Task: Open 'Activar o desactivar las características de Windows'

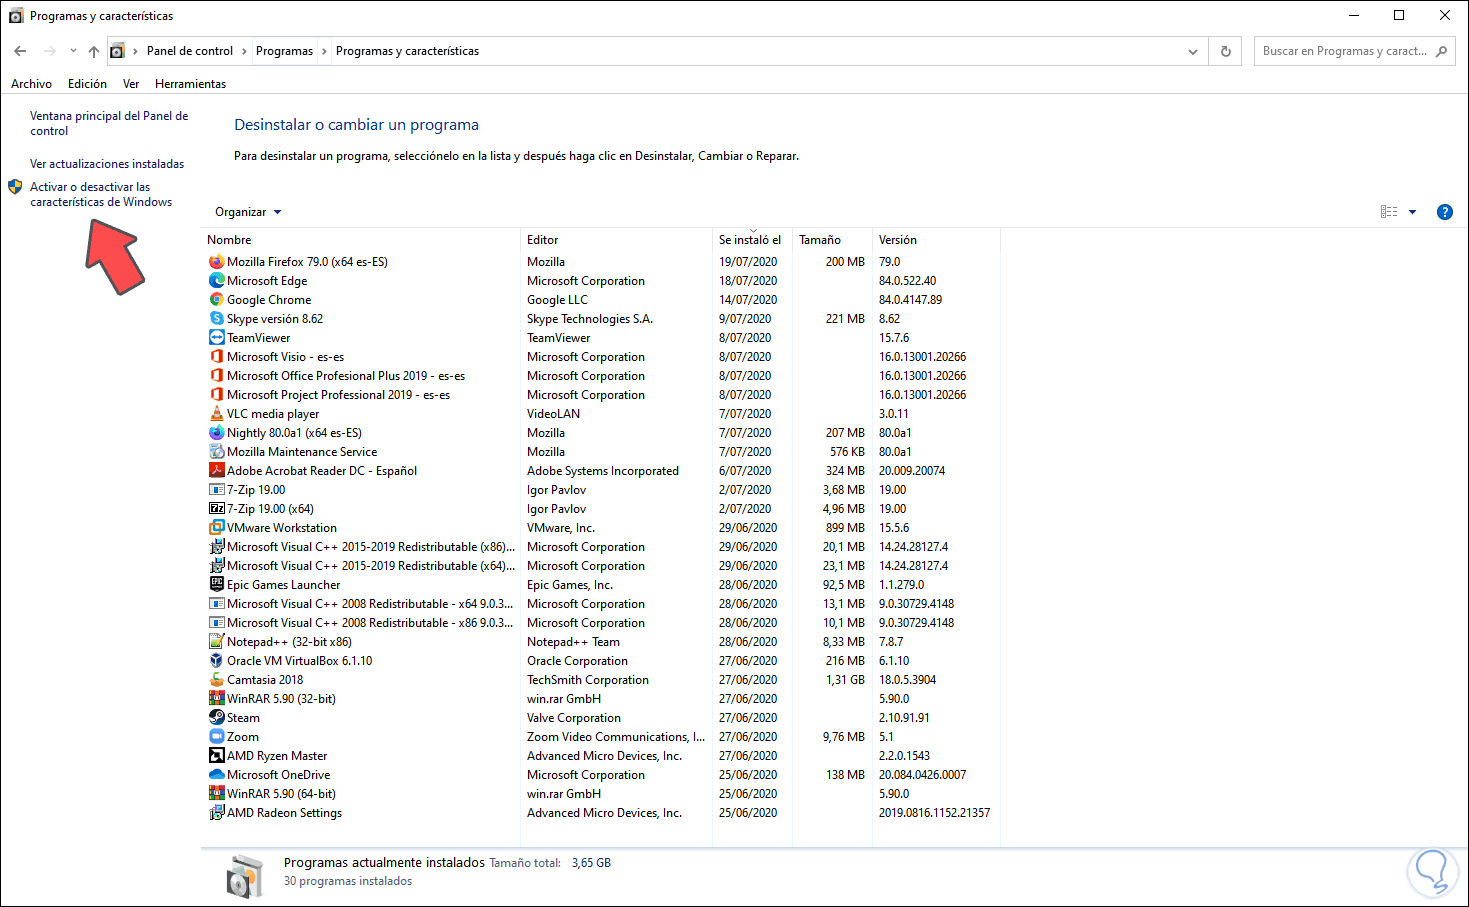Action: [100, 194]
